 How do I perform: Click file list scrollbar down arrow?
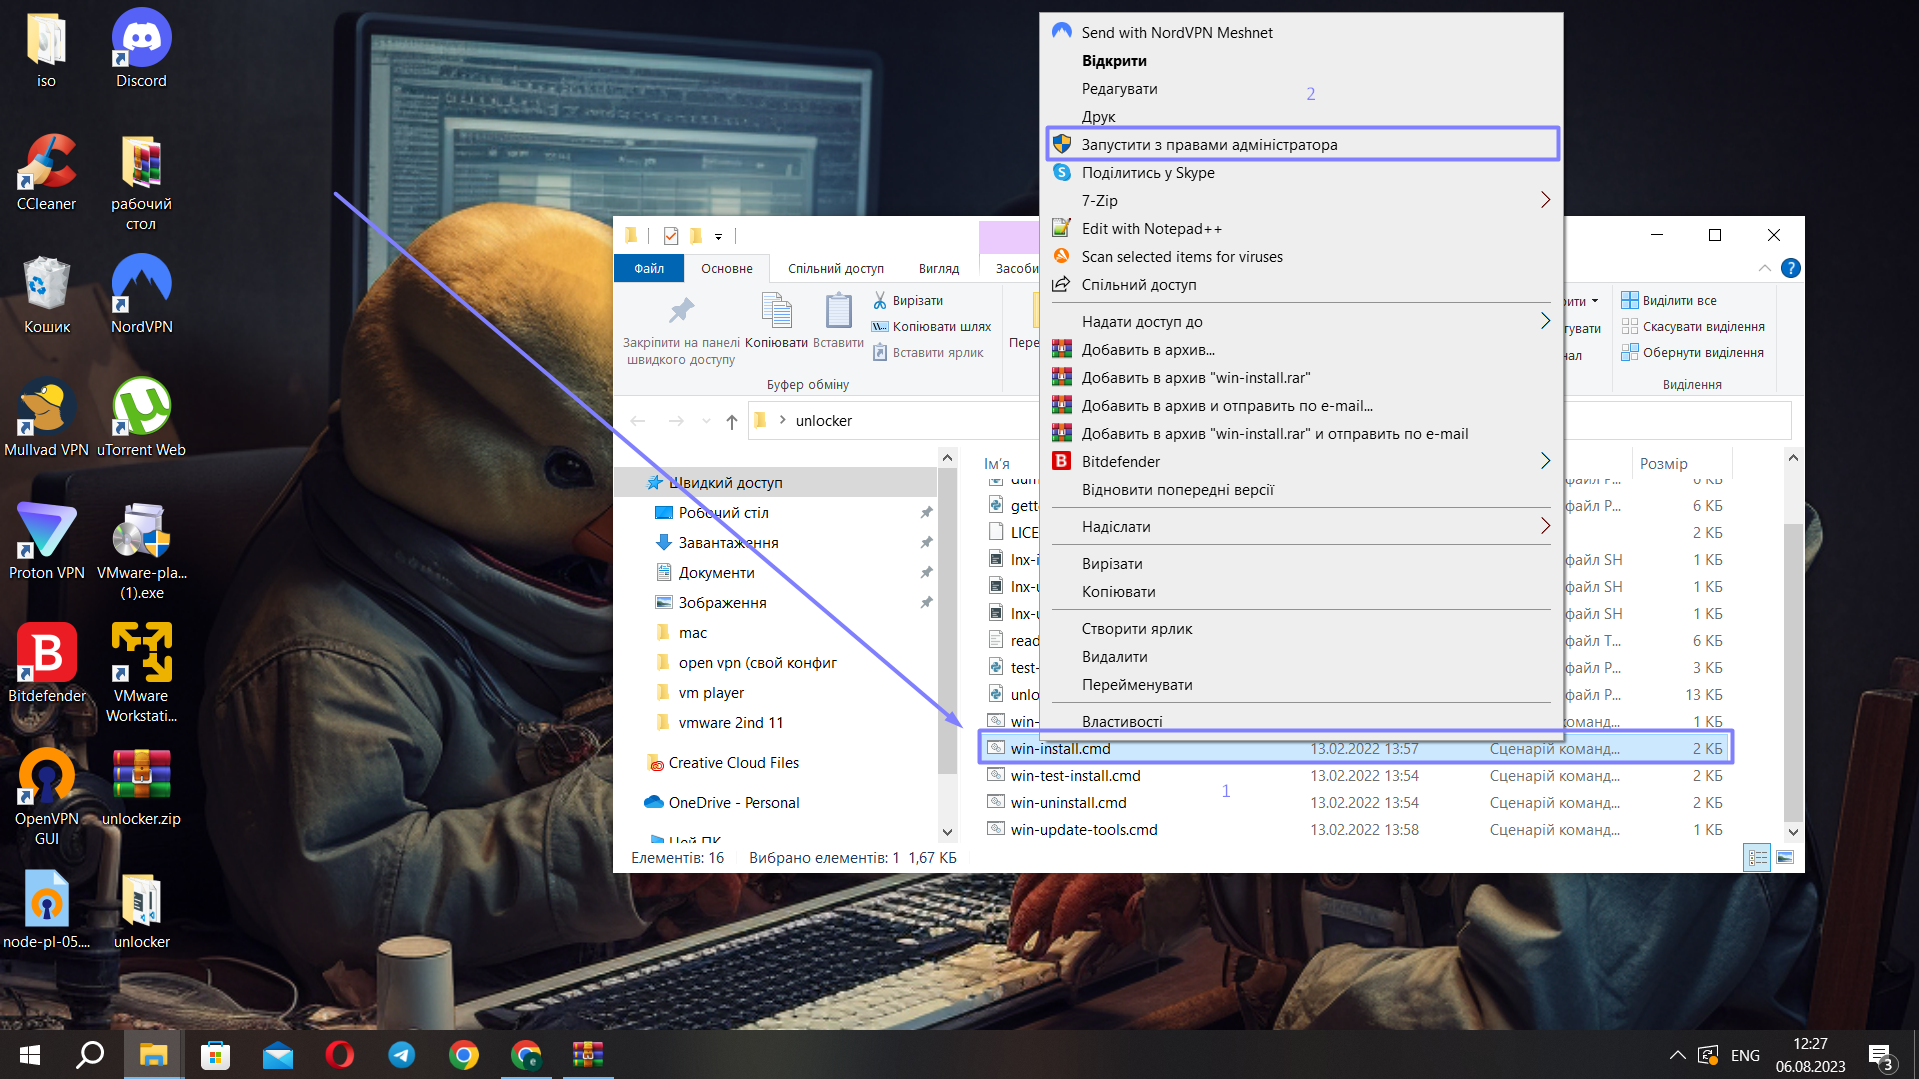coord(1793,831)
